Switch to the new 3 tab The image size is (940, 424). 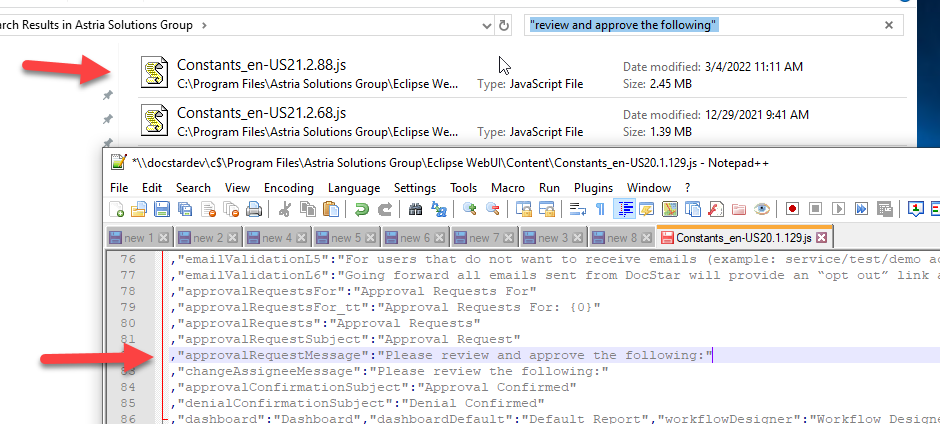[x=553, y=237]
